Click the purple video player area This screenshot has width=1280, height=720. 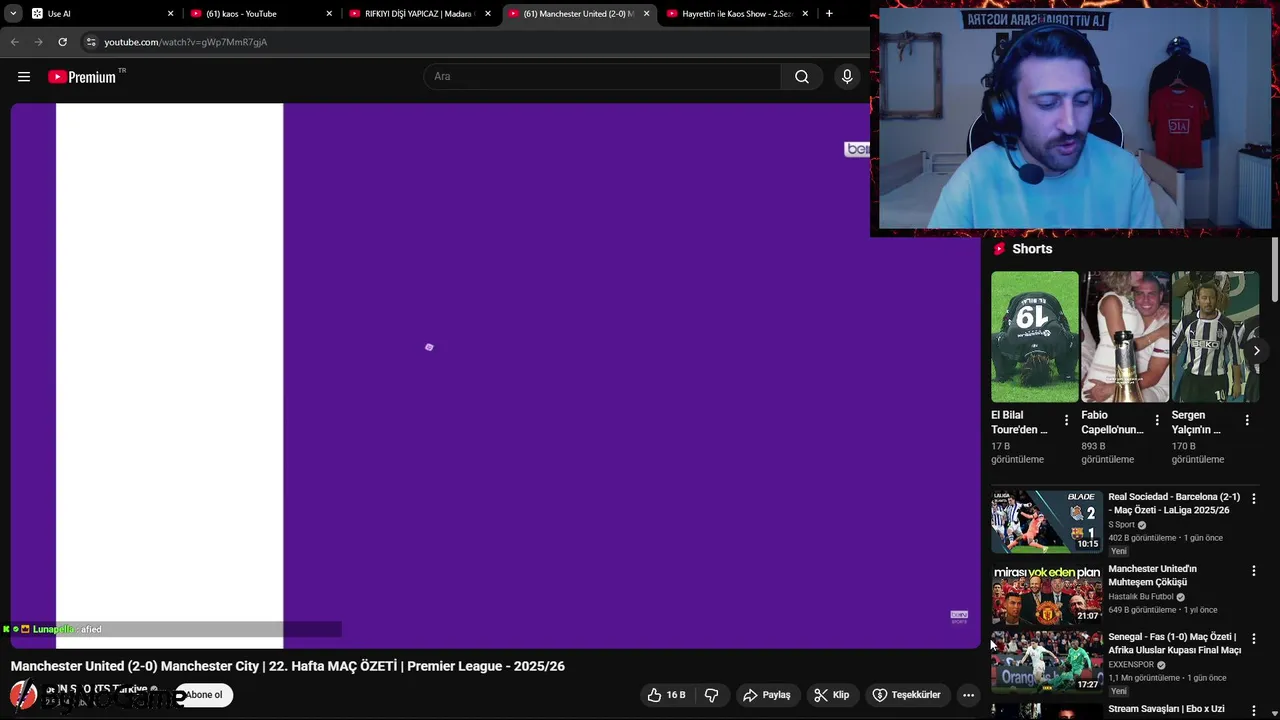click(495, 375)
